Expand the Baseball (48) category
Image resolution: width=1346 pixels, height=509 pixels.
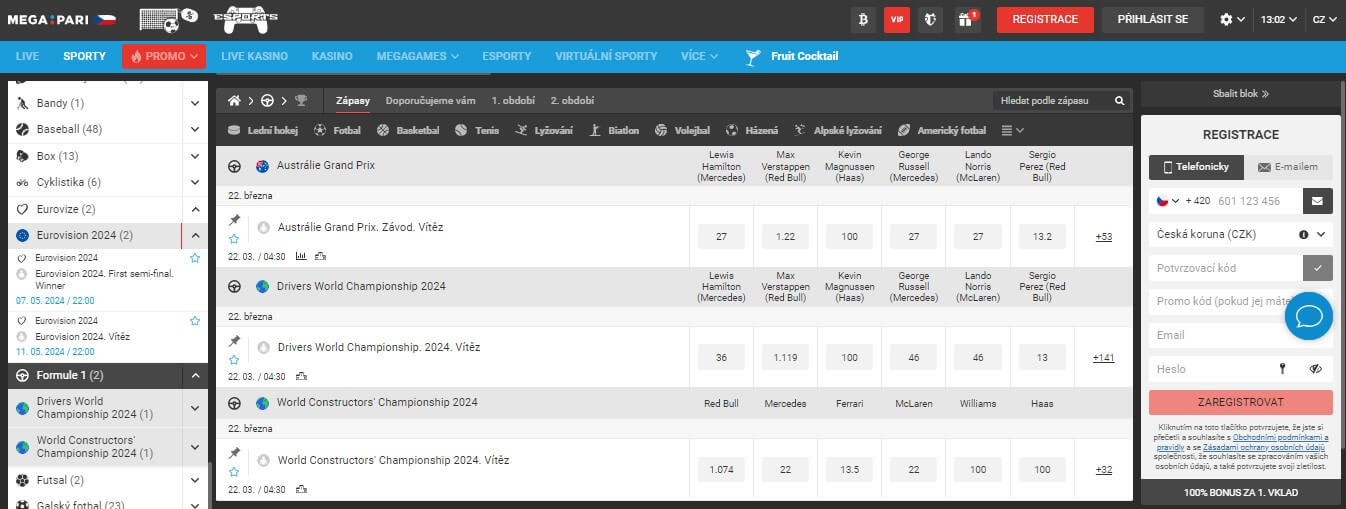point(195,129)
